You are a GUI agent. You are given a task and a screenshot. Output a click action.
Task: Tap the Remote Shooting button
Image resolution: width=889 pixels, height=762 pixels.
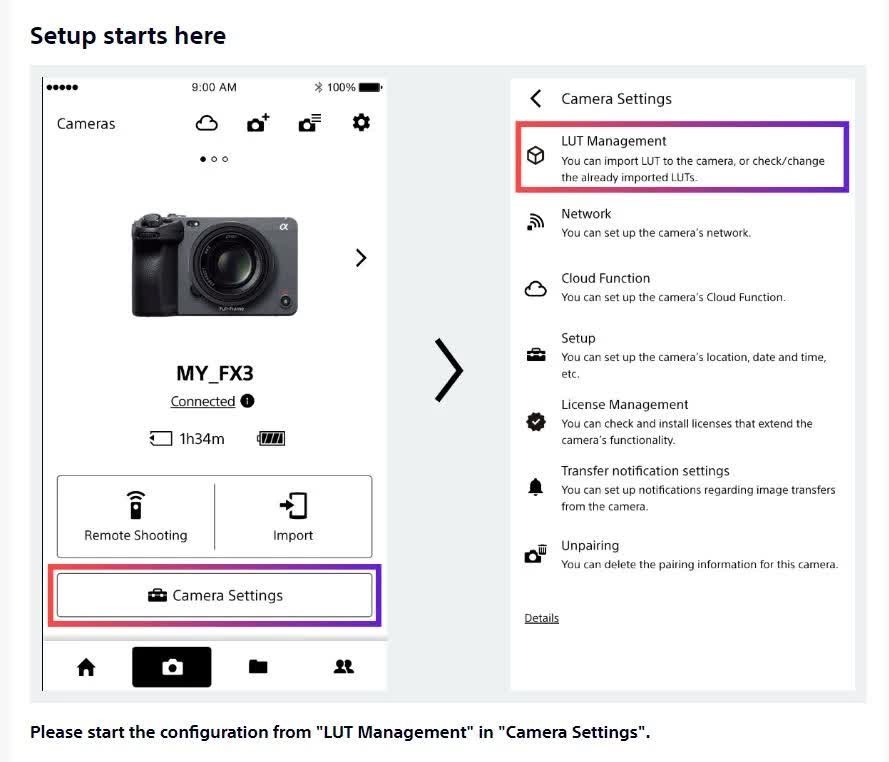click(136, 517)
